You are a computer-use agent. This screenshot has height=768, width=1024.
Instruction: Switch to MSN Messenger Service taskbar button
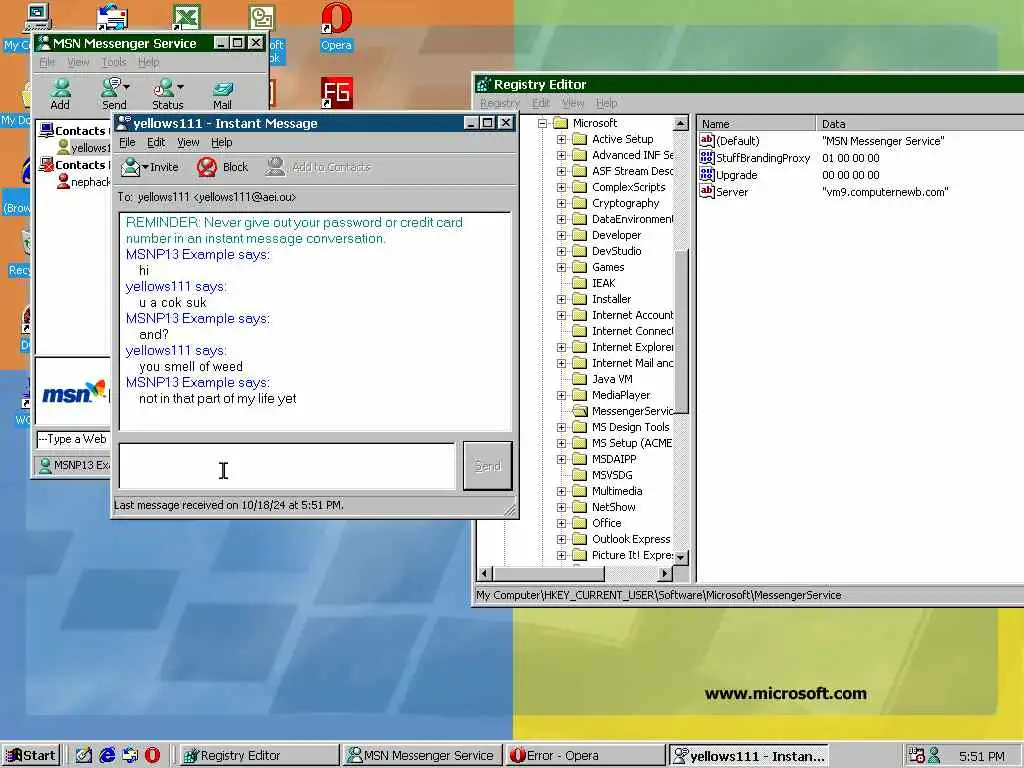pos(422,756)
